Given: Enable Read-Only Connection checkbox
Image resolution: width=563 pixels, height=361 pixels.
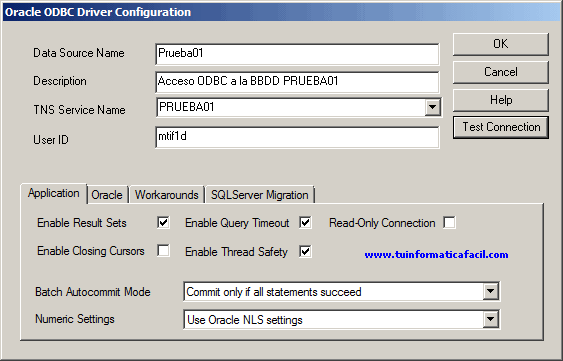Looking at the screenshot, I should 449,222.
